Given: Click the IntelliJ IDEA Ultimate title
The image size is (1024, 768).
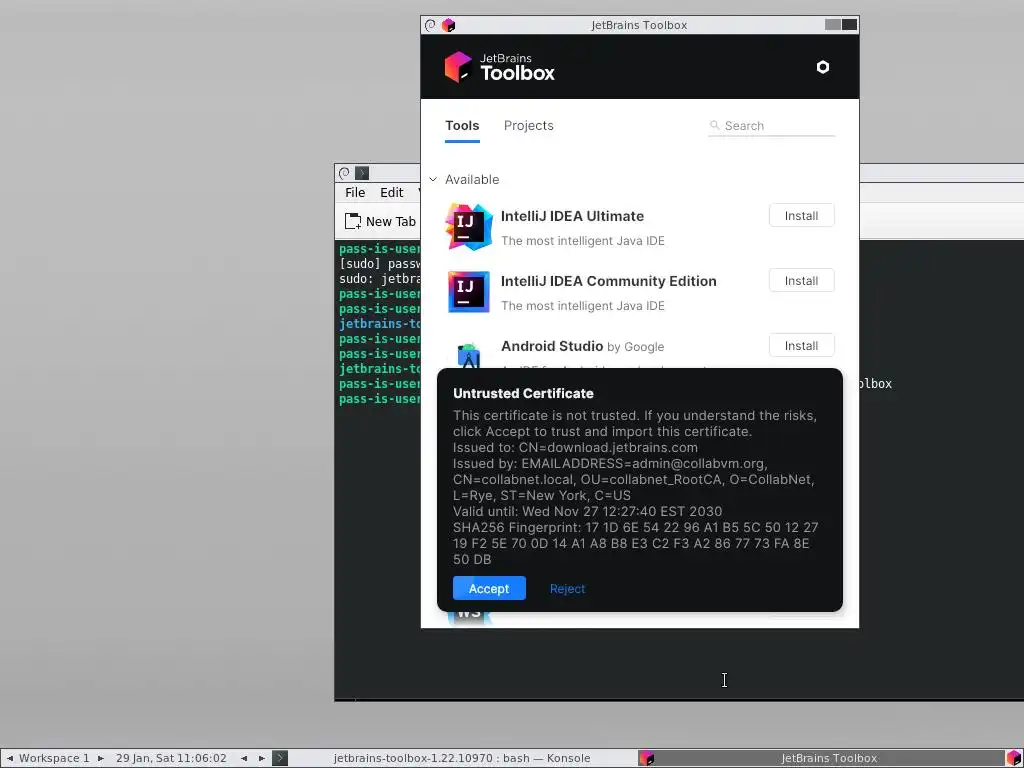Looking at the screenshot, I should [x=572, y=216].
